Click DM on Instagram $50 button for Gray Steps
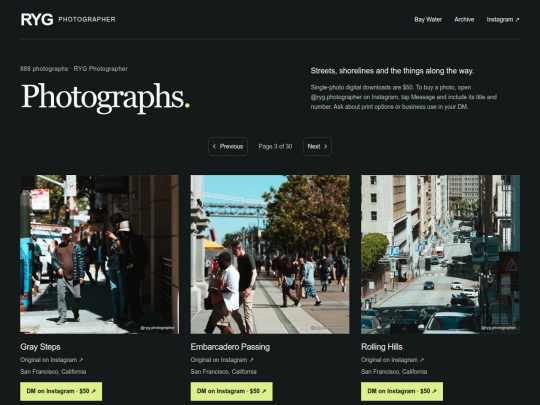Viewport: 540px width, 405px height. click(x=61, y=391)
